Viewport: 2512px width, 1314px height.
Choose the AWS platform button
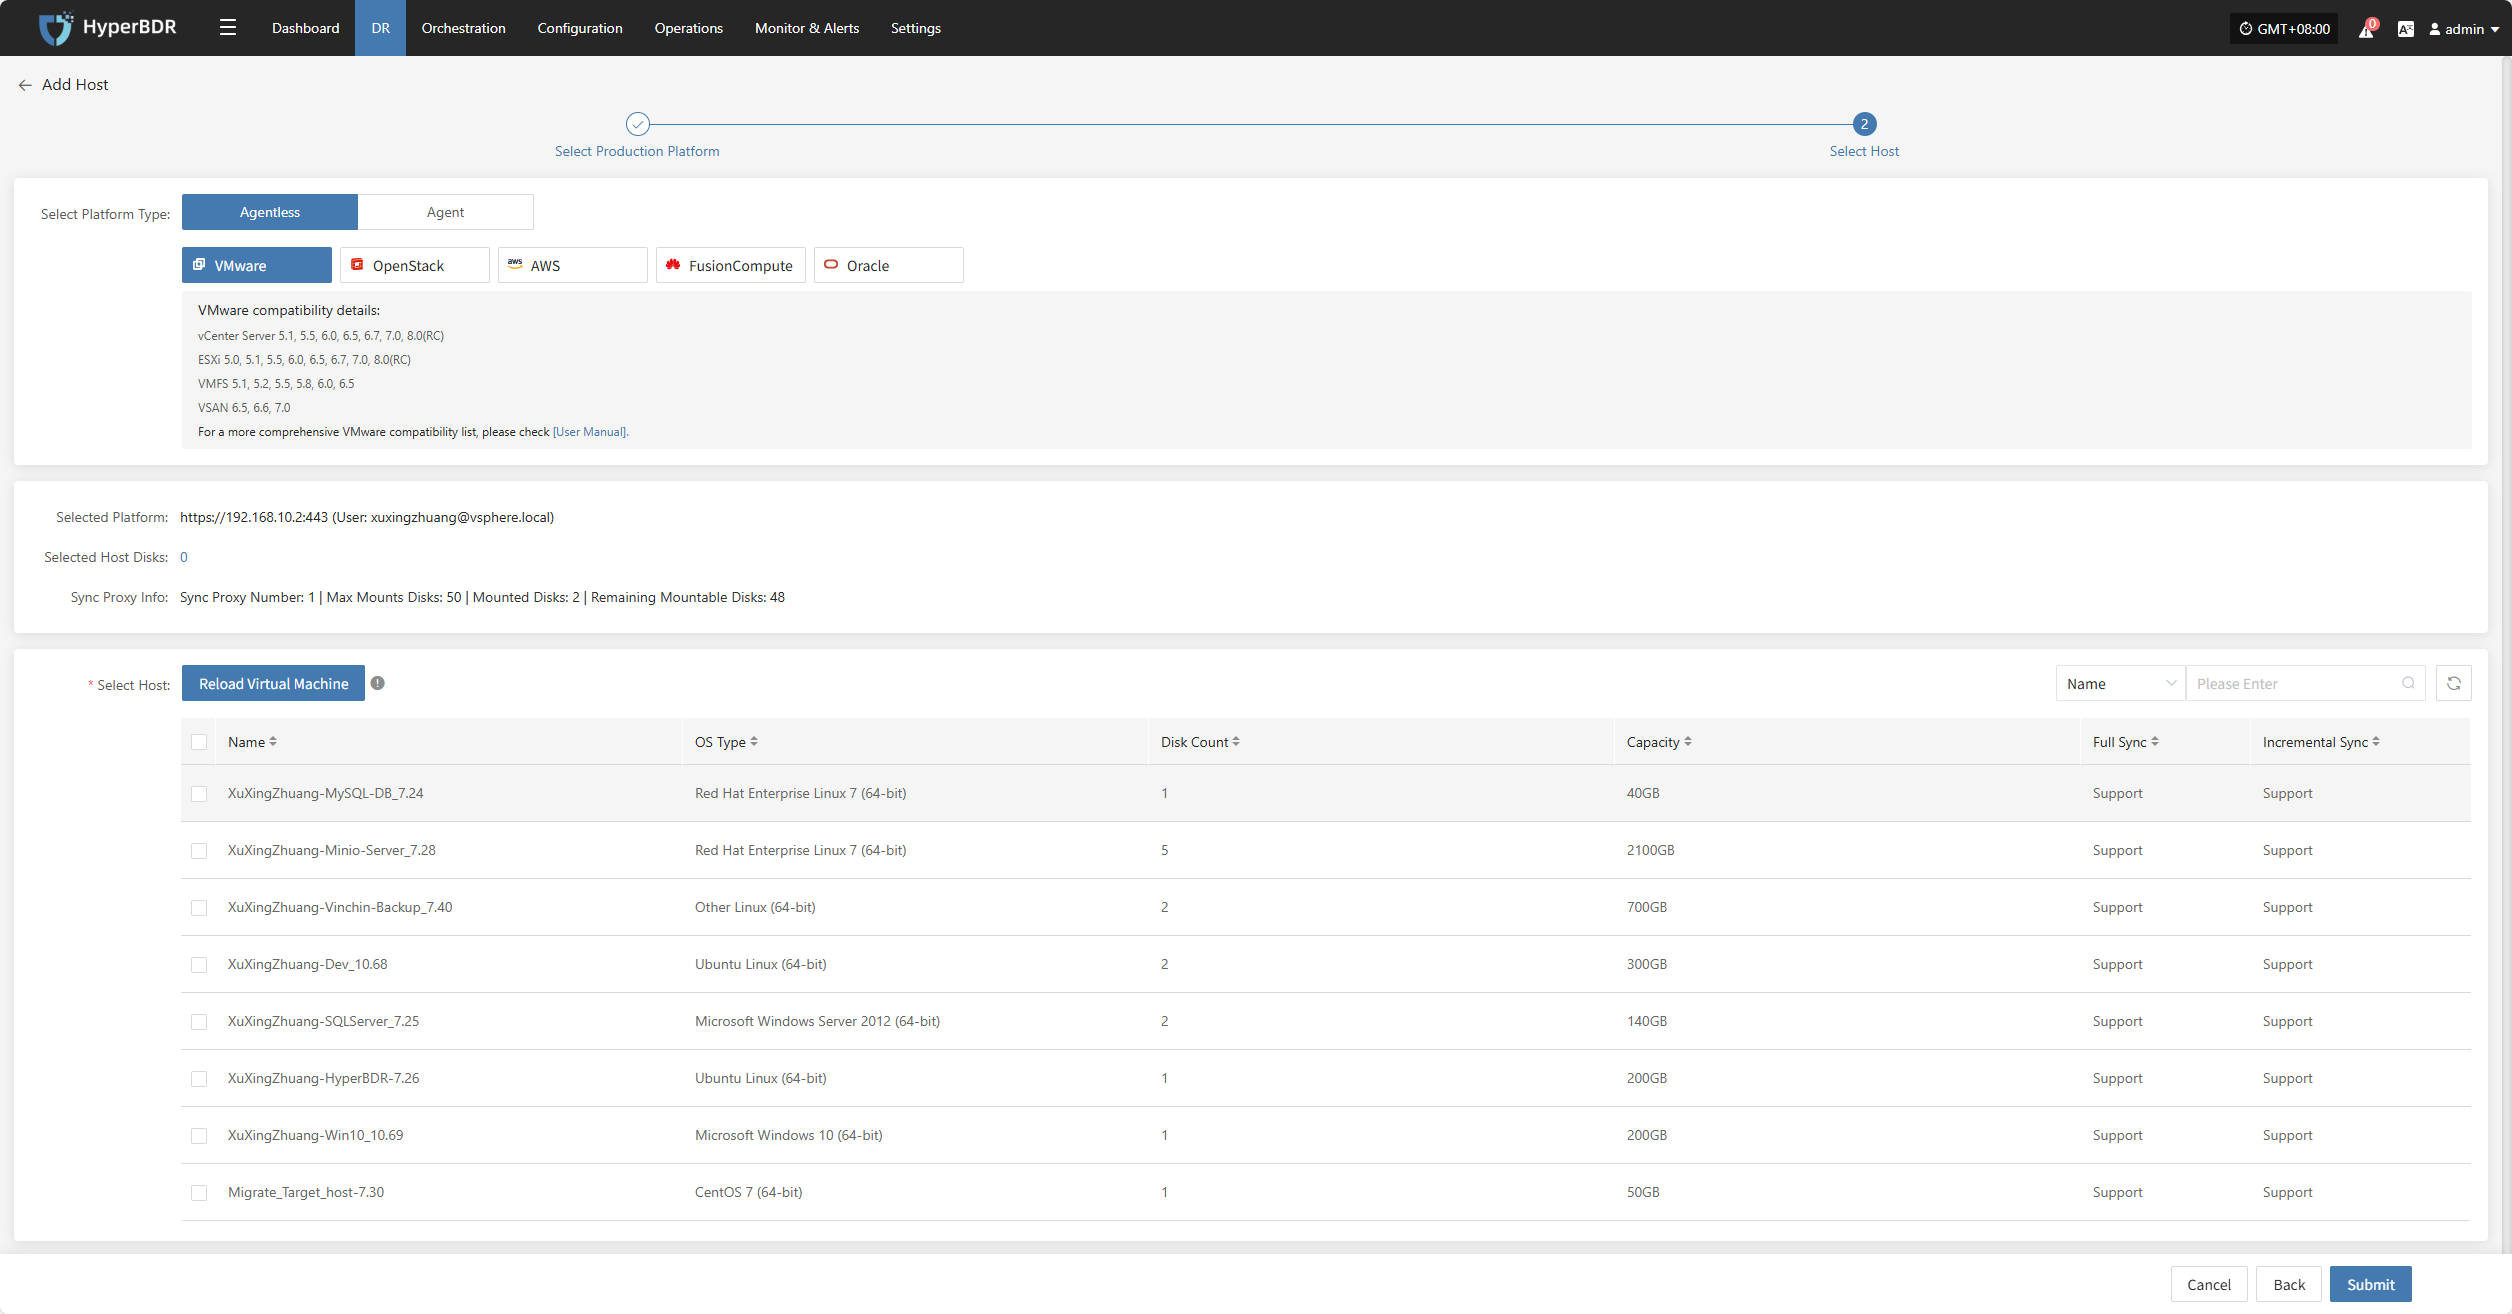click(x=572, y=265)
